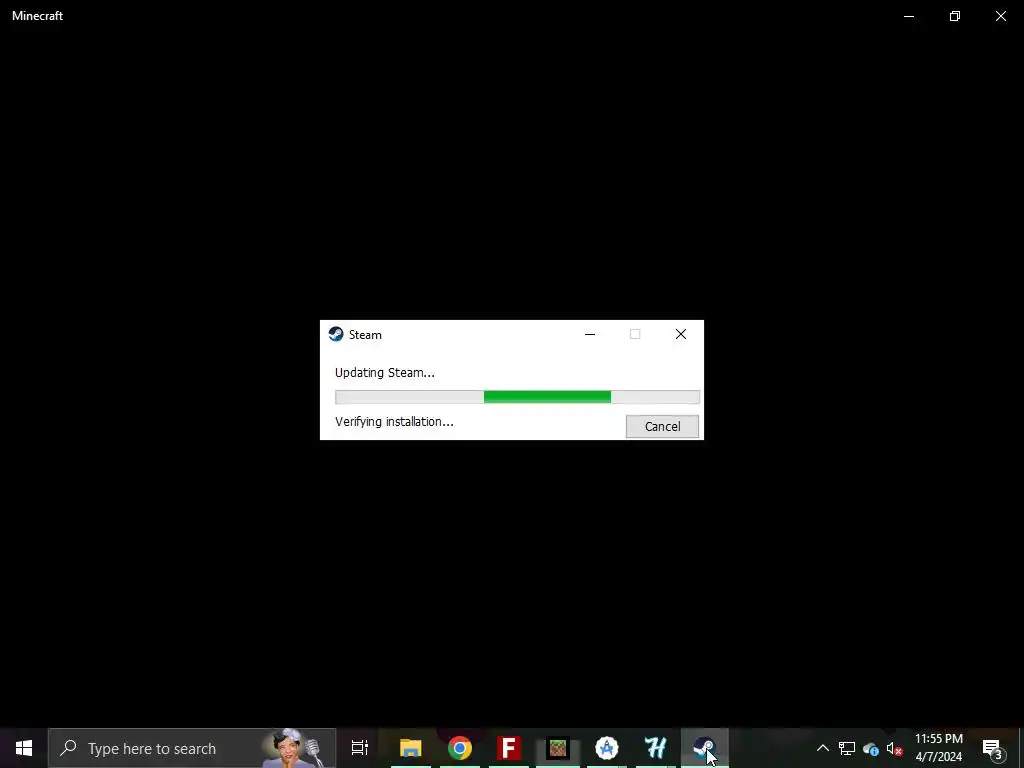The height and width of the screenshot is (768, 1024).
Task: Click the 'Type here to search' box
Action: point(192,748)
